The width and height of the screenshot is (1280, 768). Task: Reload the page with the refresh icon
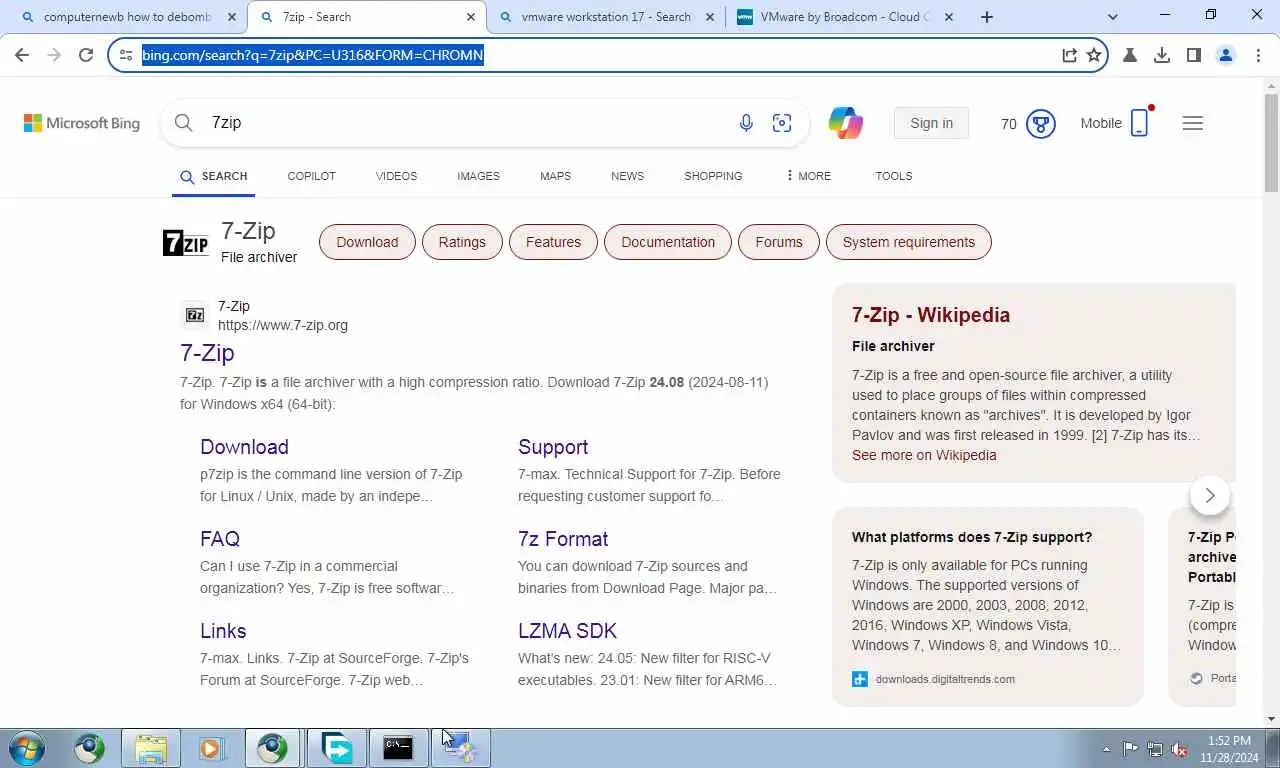(86, 55)
